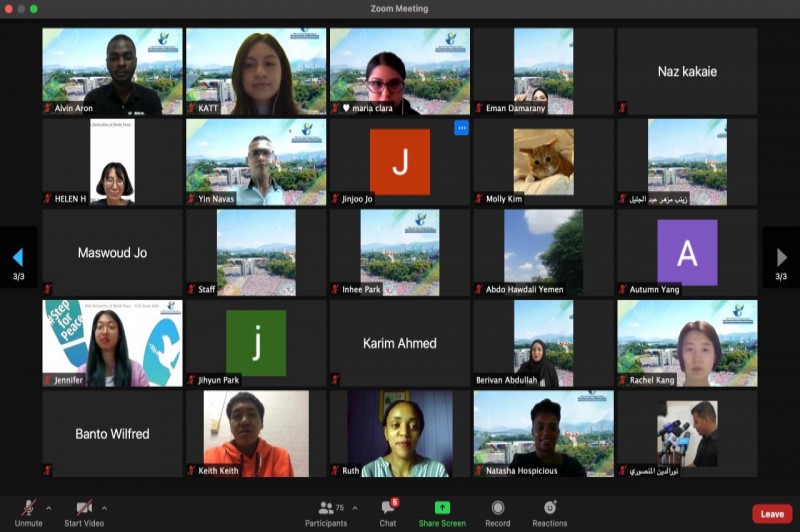Start Video from the toolbar

[x=84, y=509]
